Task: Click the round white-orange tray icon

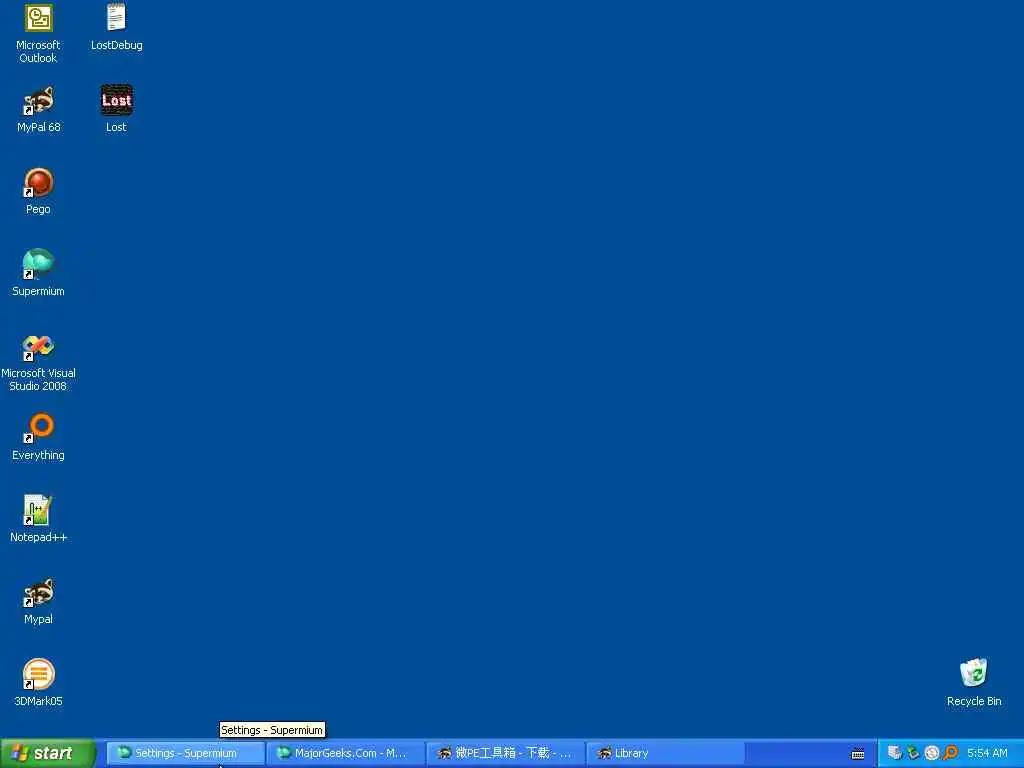Action: tap(932, 753)
